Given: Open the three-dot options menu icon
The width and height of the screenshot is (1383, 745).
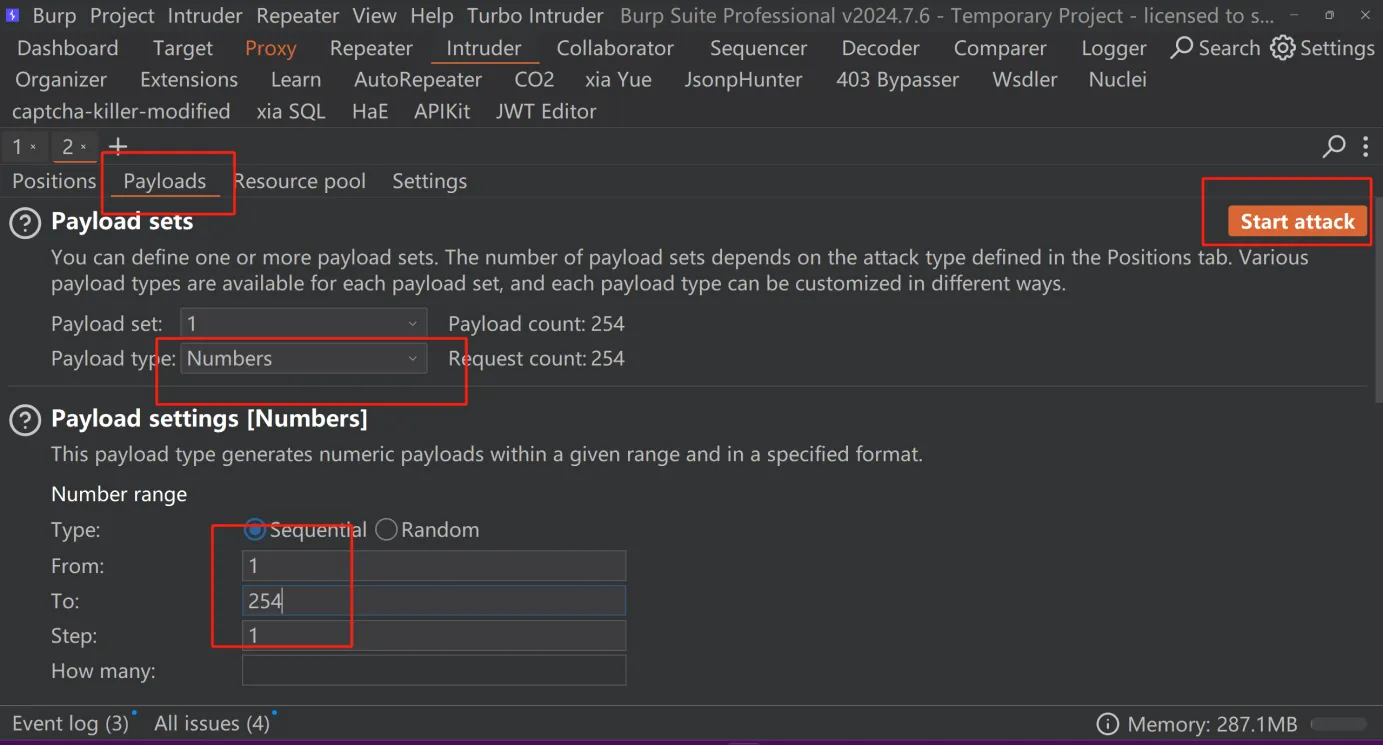Looking at the screenshot, I should pos(1365,147).
